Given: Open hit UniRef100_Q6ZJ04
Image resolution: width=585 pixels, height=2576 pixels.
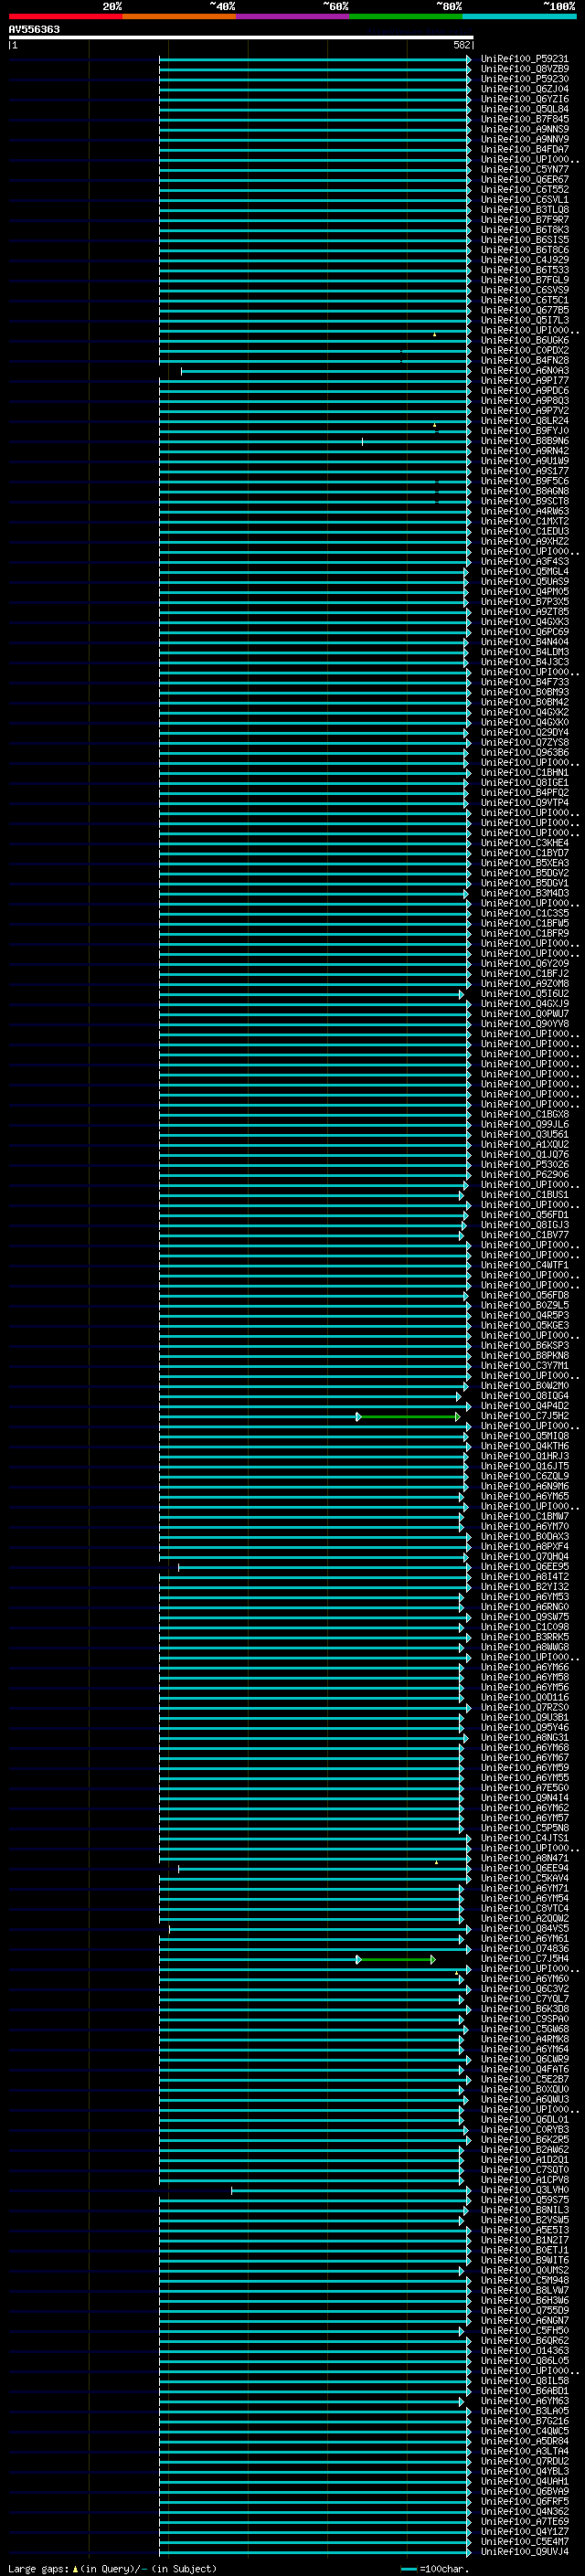Looking at the screenshot, I should (524, 89).
